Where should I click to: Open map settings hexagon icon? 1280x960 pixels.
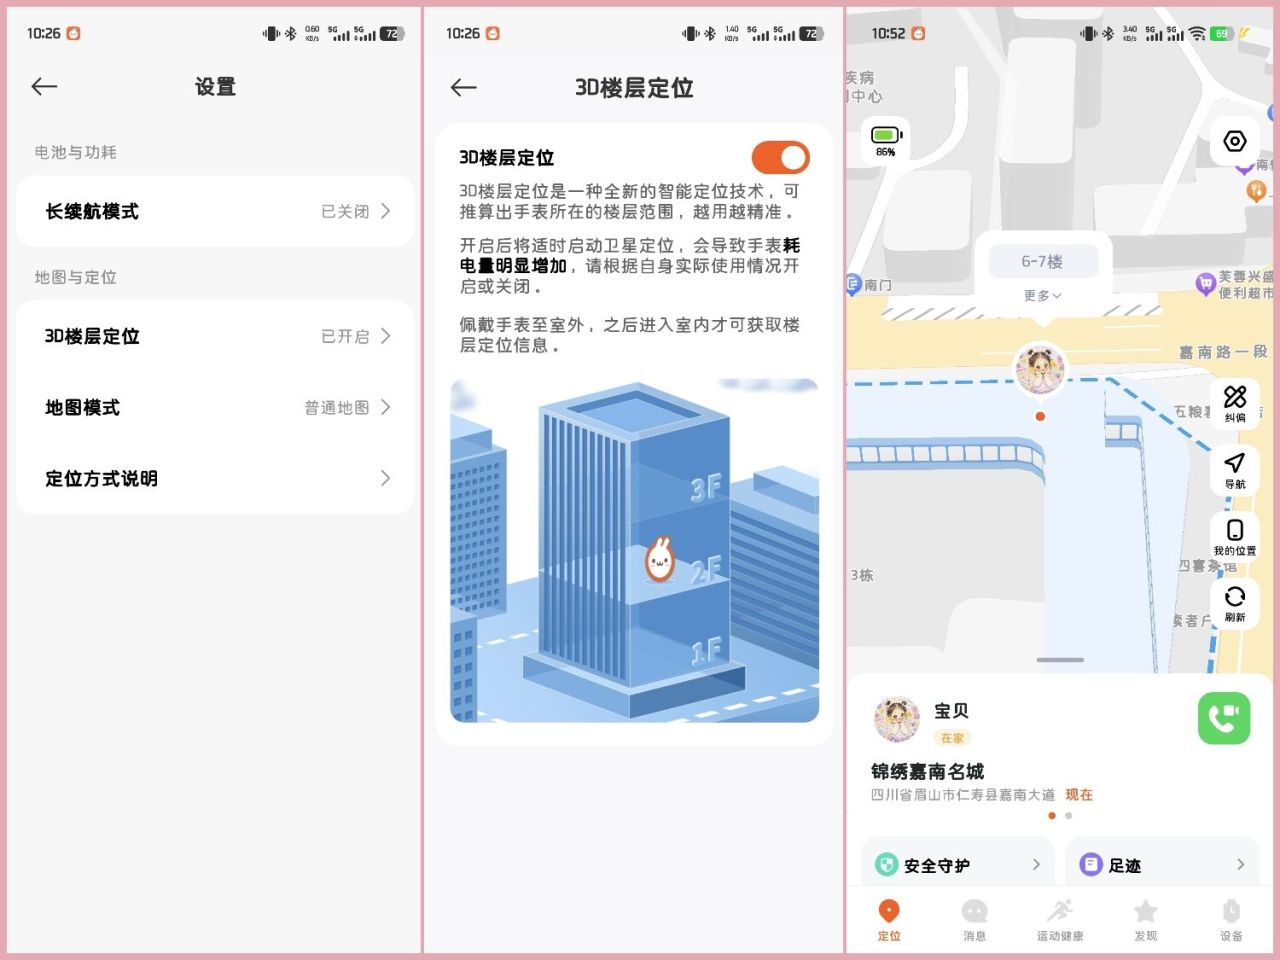[x=1235, y=142]
